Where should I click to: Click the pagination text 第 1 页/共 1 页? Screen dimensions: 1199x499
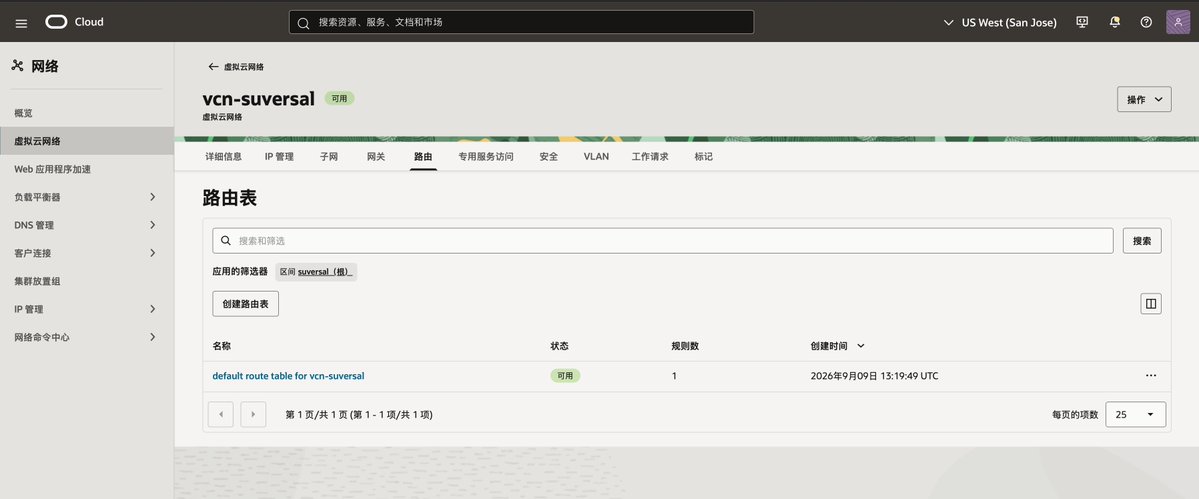pyautogui.click(x=316, y=415)
